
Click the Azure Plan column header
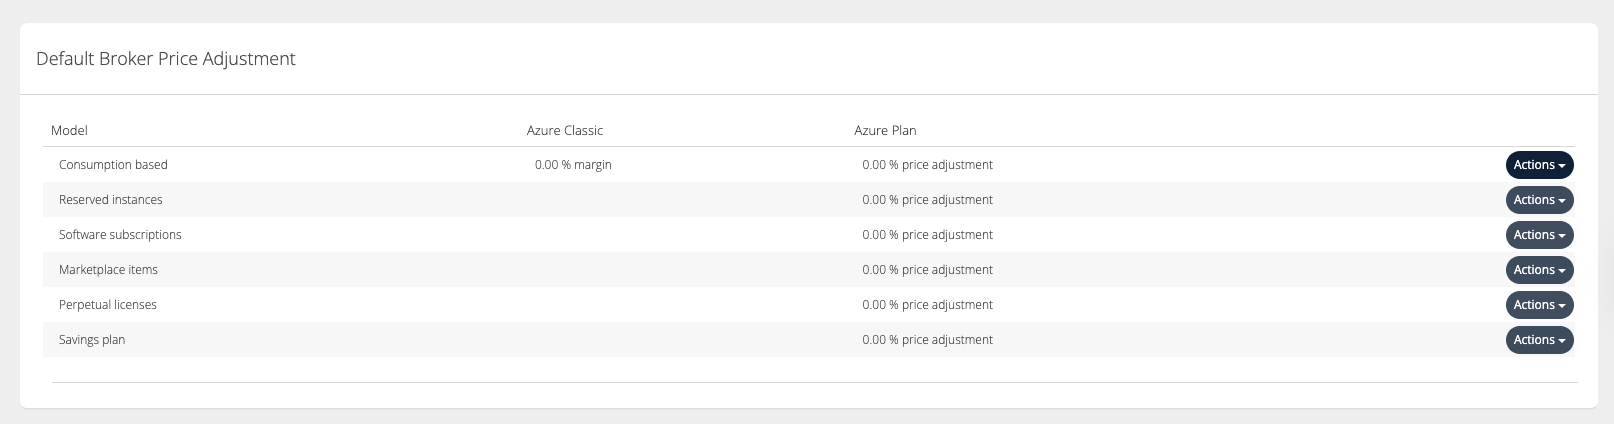(x=885, y=130)
